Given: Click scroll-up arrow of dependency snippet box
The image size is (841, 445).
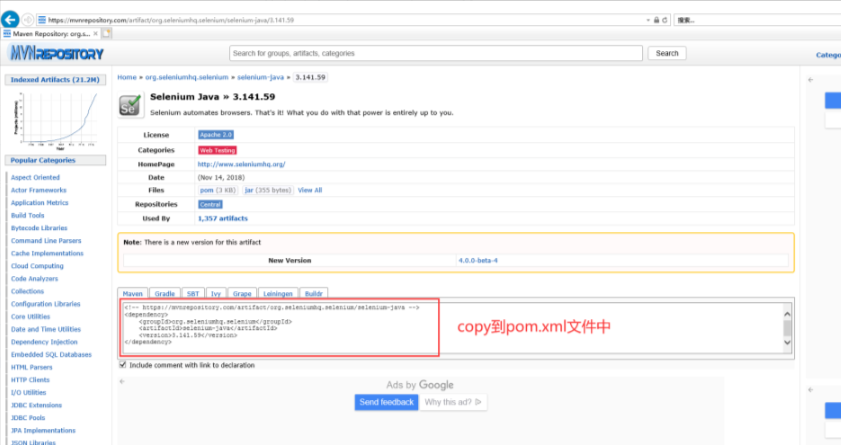Looking at the screenshot, I should coord(787,313).
